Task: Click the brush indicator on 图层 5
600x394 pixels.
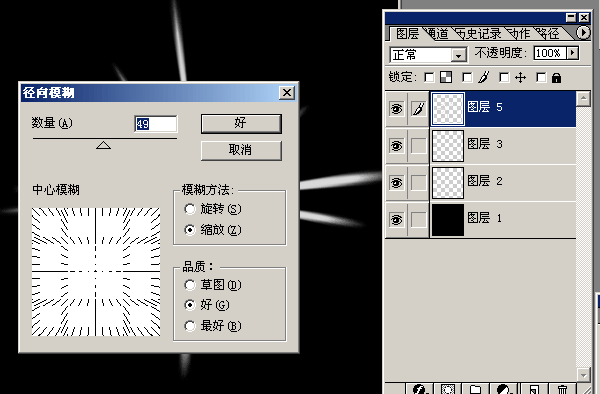Action: point(418,109)
